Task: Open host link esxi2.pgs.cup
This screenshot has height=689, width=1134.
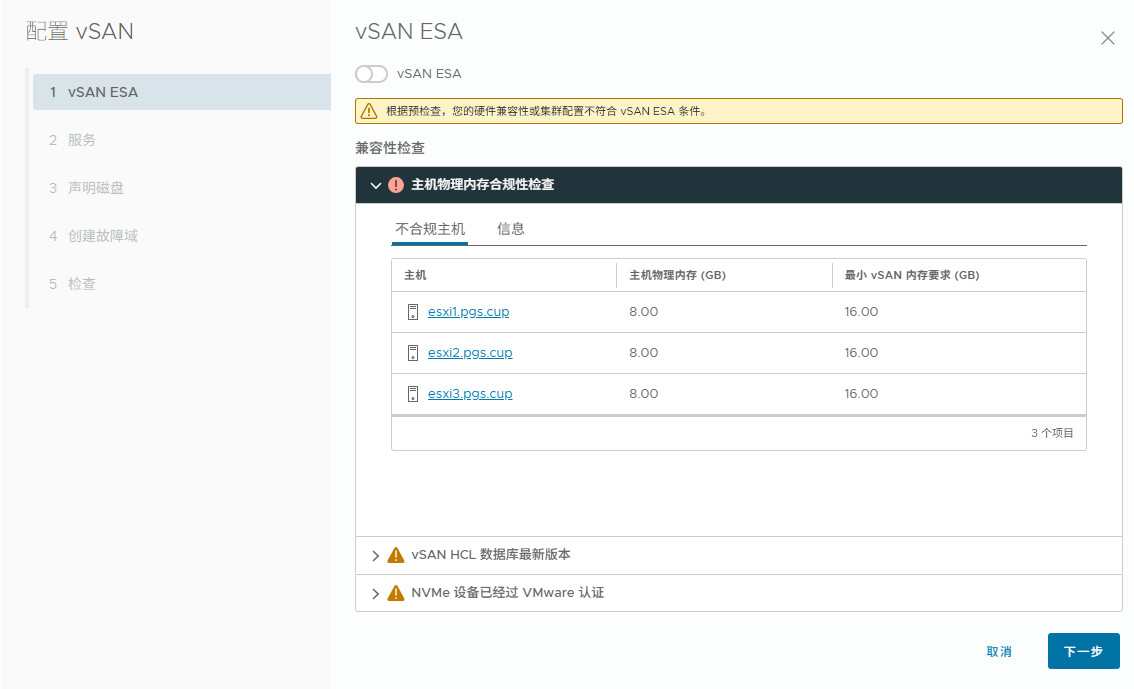Action: 470,353
